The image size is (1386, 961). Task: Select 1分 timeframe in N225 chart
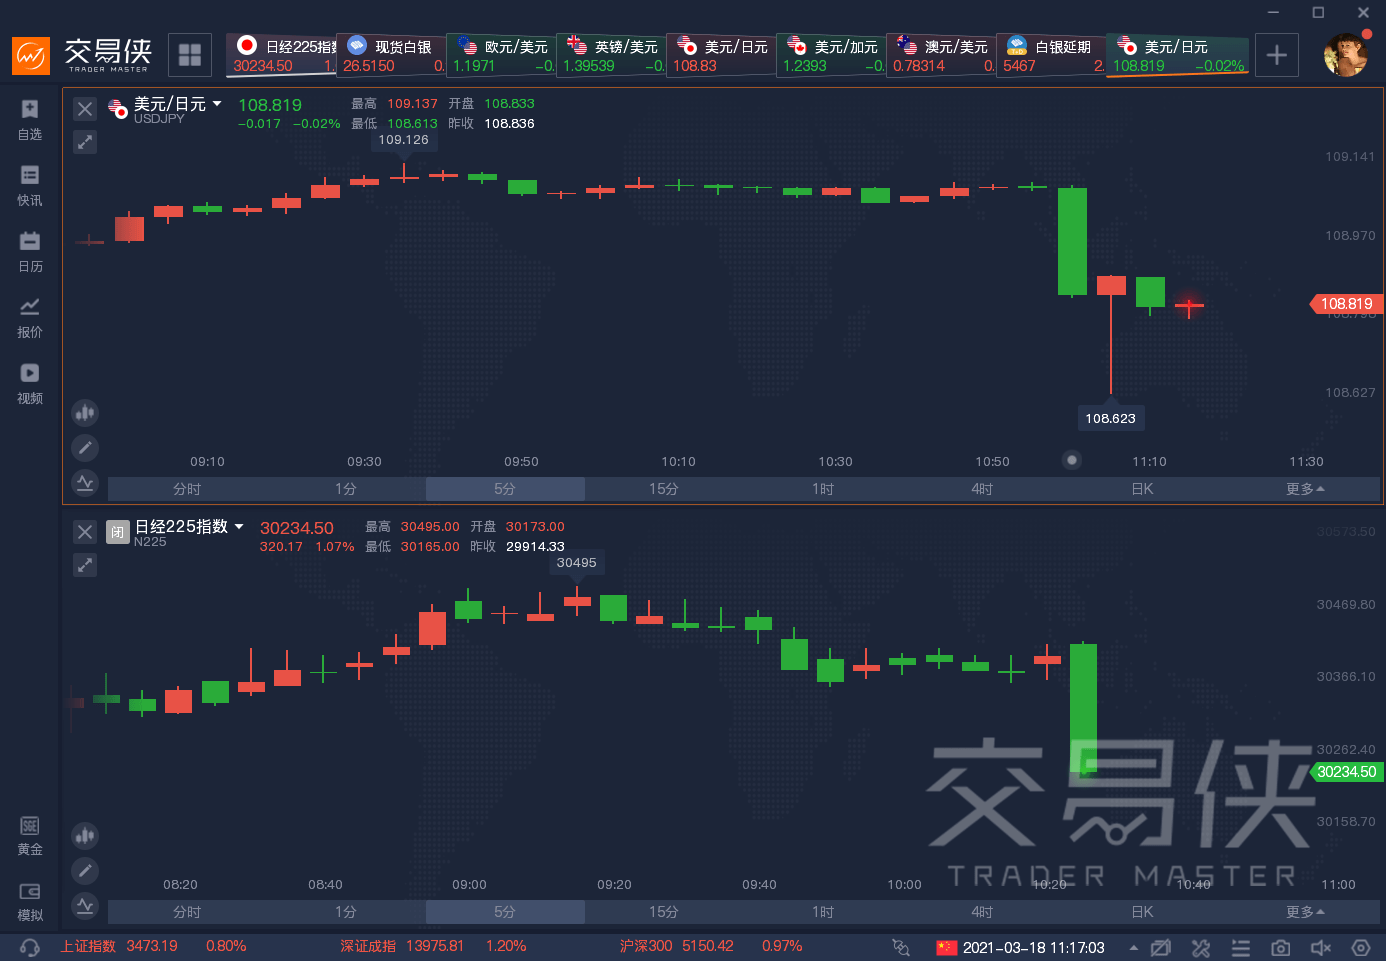(x=346, y=912)
